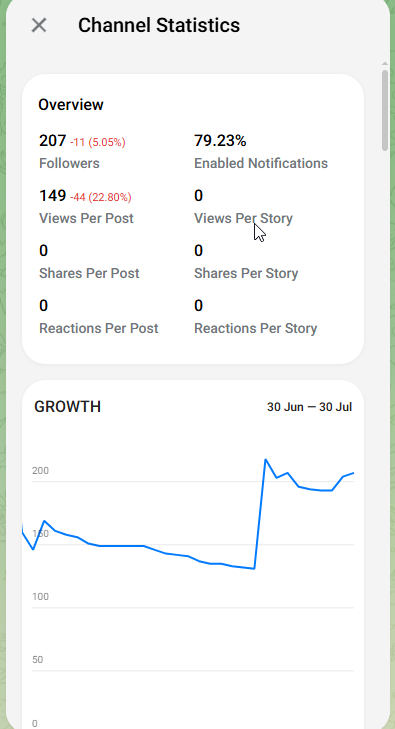Close the Channel Statistics panel
The height and width of the screenshot is (729, 395).
pyautogui.click(x=39, y=25)
